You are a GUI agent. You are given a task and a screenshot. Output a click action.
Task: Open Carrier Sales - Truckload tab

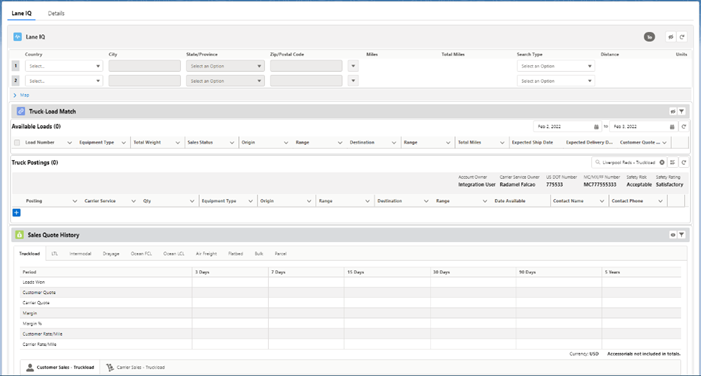click(x=135, y=367)
